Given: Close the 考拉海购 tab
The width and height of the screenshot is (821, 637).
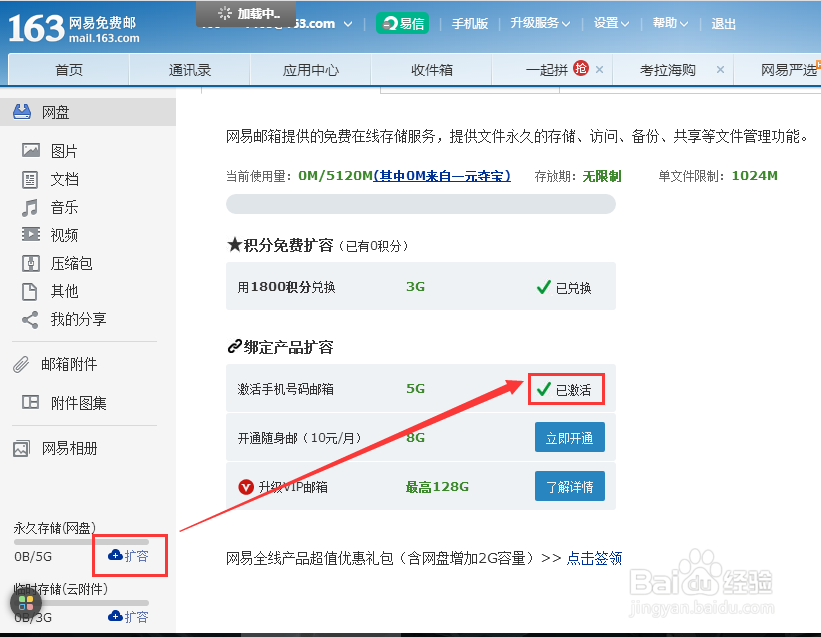Looking at the screenshot, I should point(720,69).
